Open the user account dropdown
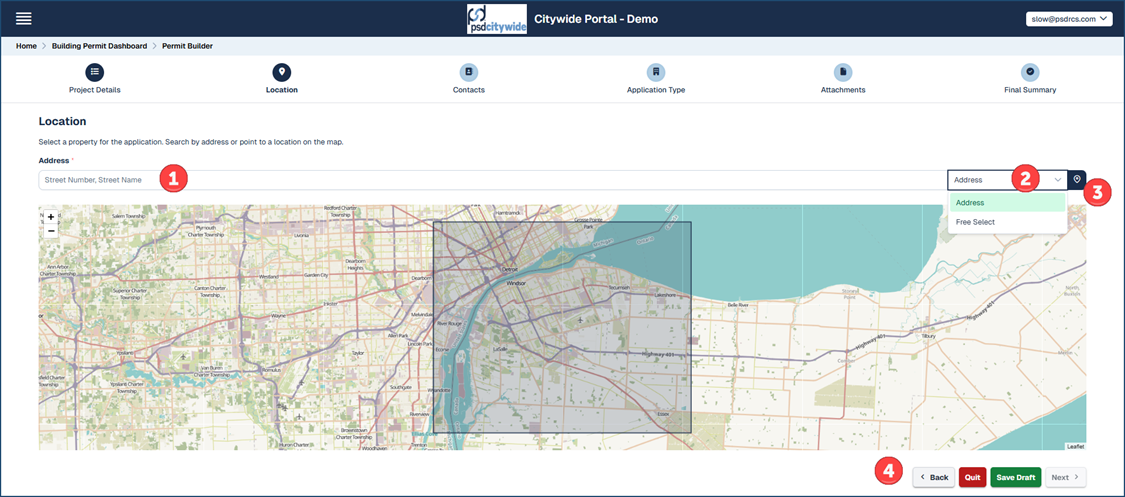The height and width of the screenshot is (497, 1125). (x=1069, y=19)
